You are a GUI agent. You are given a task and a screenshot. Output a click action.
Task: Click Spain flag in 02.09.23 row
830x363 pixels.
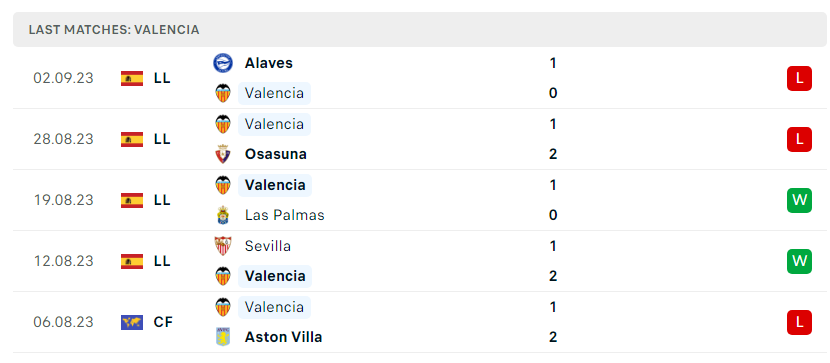[132, 78]
